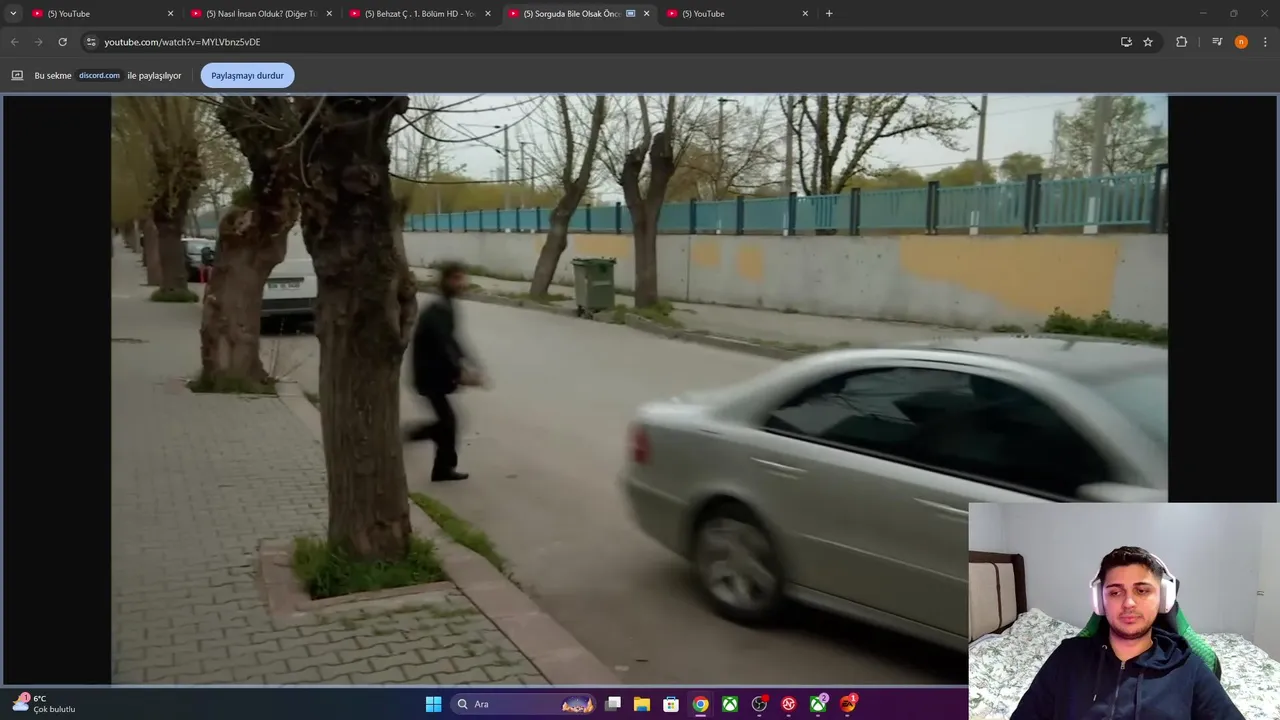Image resolution: width=1280 pixels, height=720 pixels.
Task: Click the discord.com chip in sharing bar
Action: [99, 75]
